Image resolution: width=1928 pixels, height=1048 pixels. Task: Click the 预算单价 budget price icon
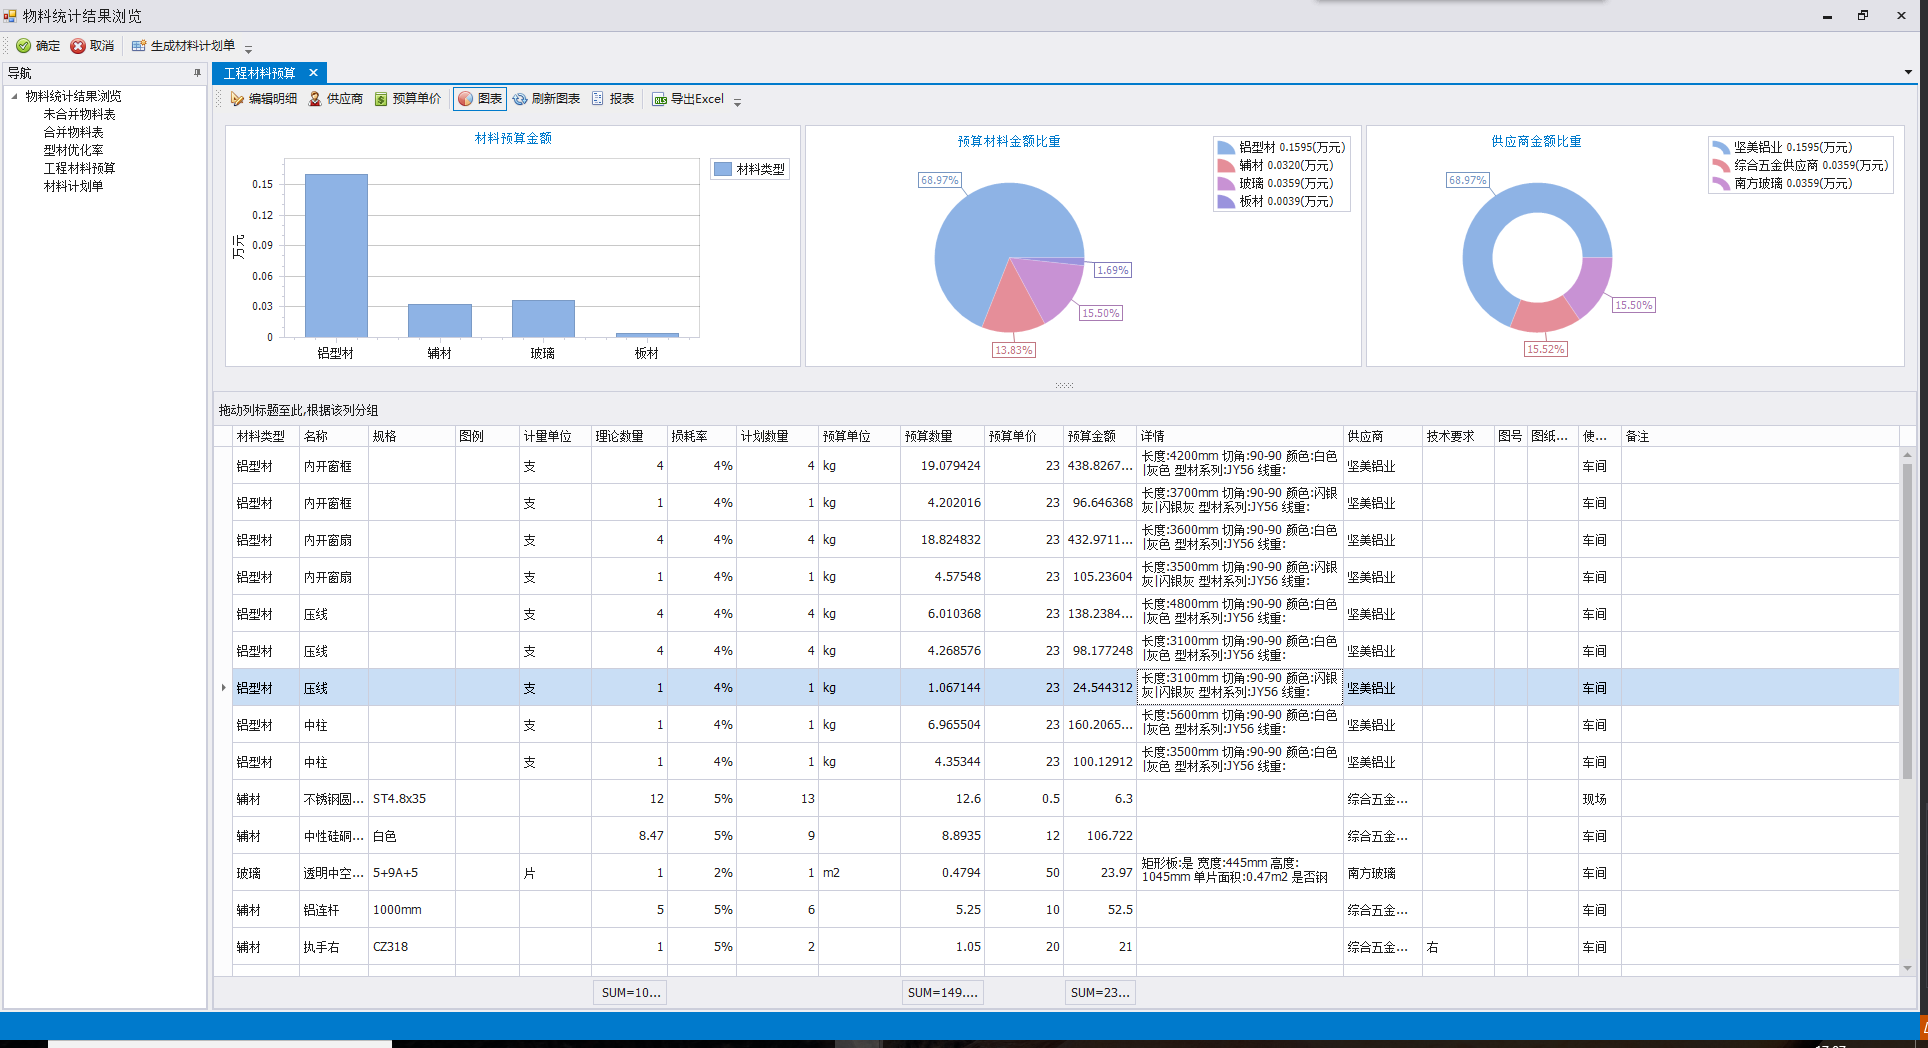[381, 99]
